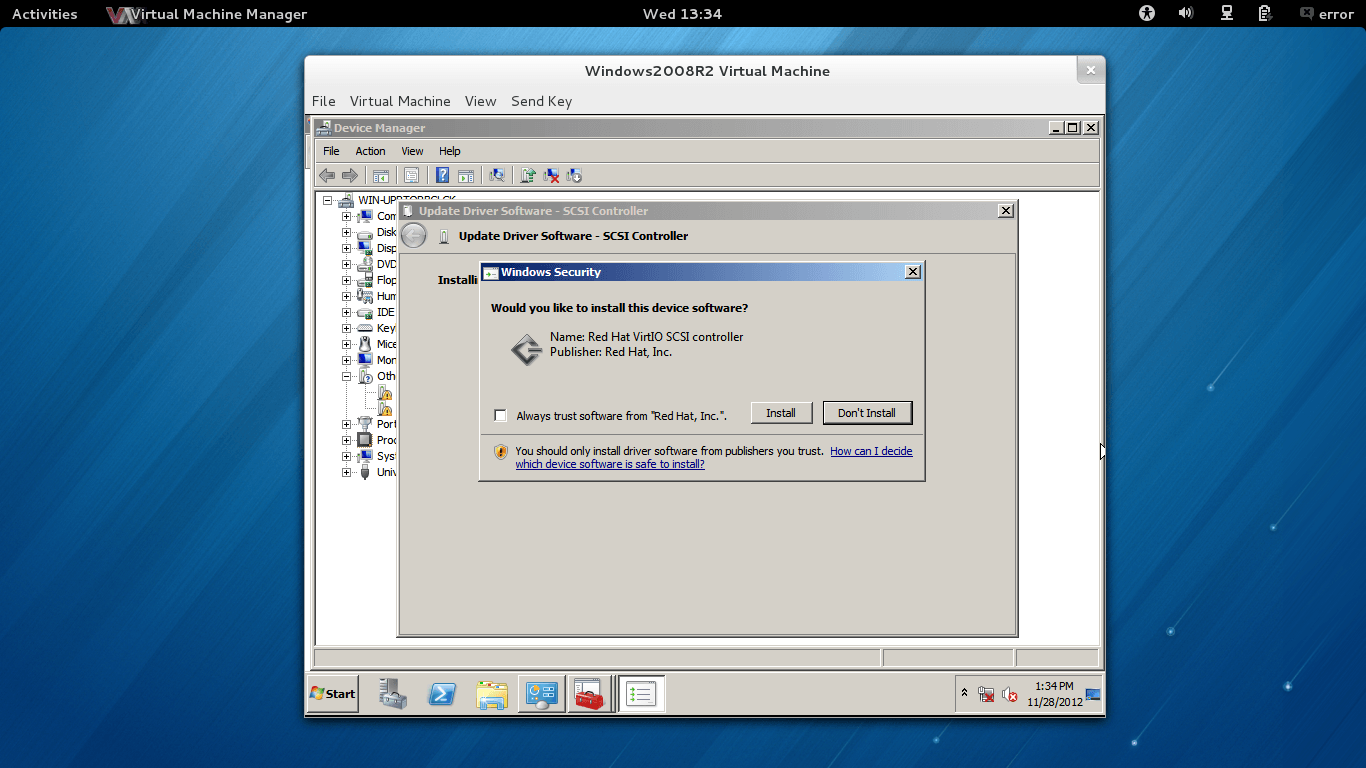Show hidden tray icons via the chevron
Viewport: 1366px width, 768px height.
965,693
